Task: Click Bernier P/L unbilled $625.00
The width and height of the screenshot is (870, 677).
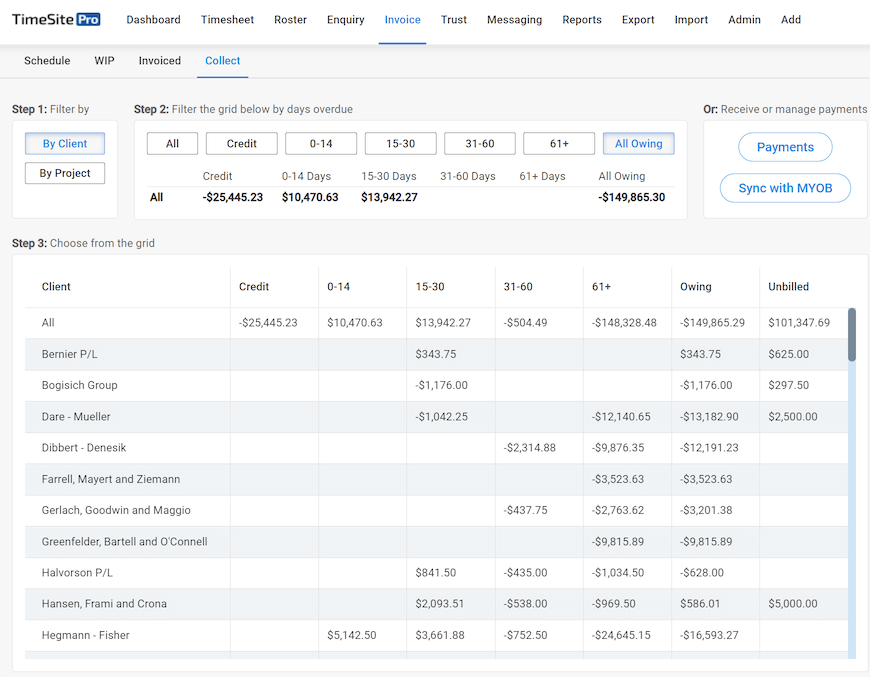Action: coord(788,354)
